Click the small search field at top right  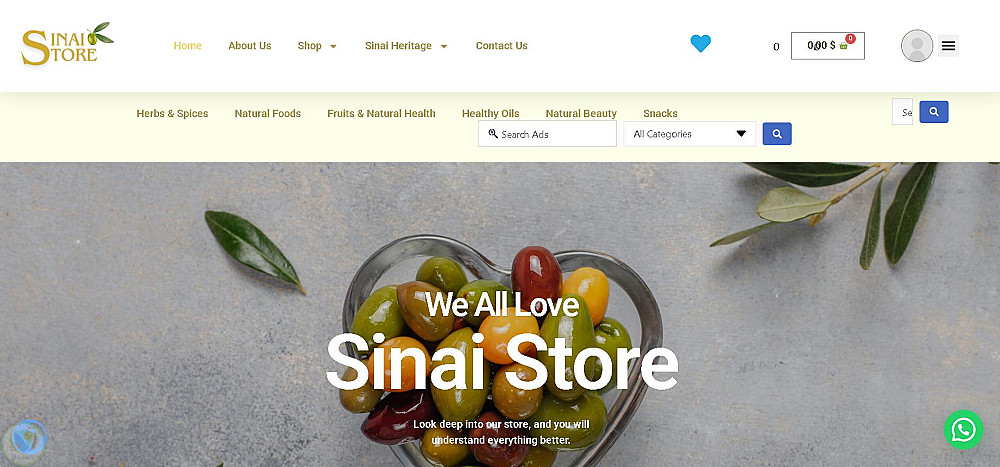click(902, 112)
